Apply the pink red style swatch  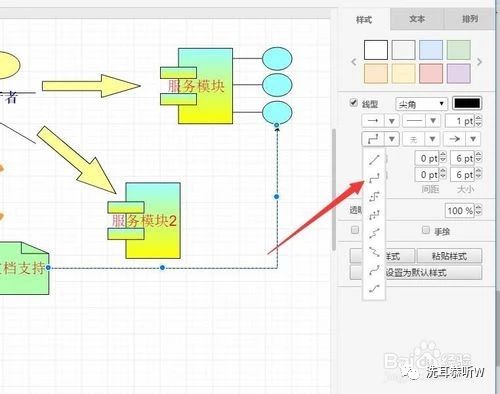431,73
